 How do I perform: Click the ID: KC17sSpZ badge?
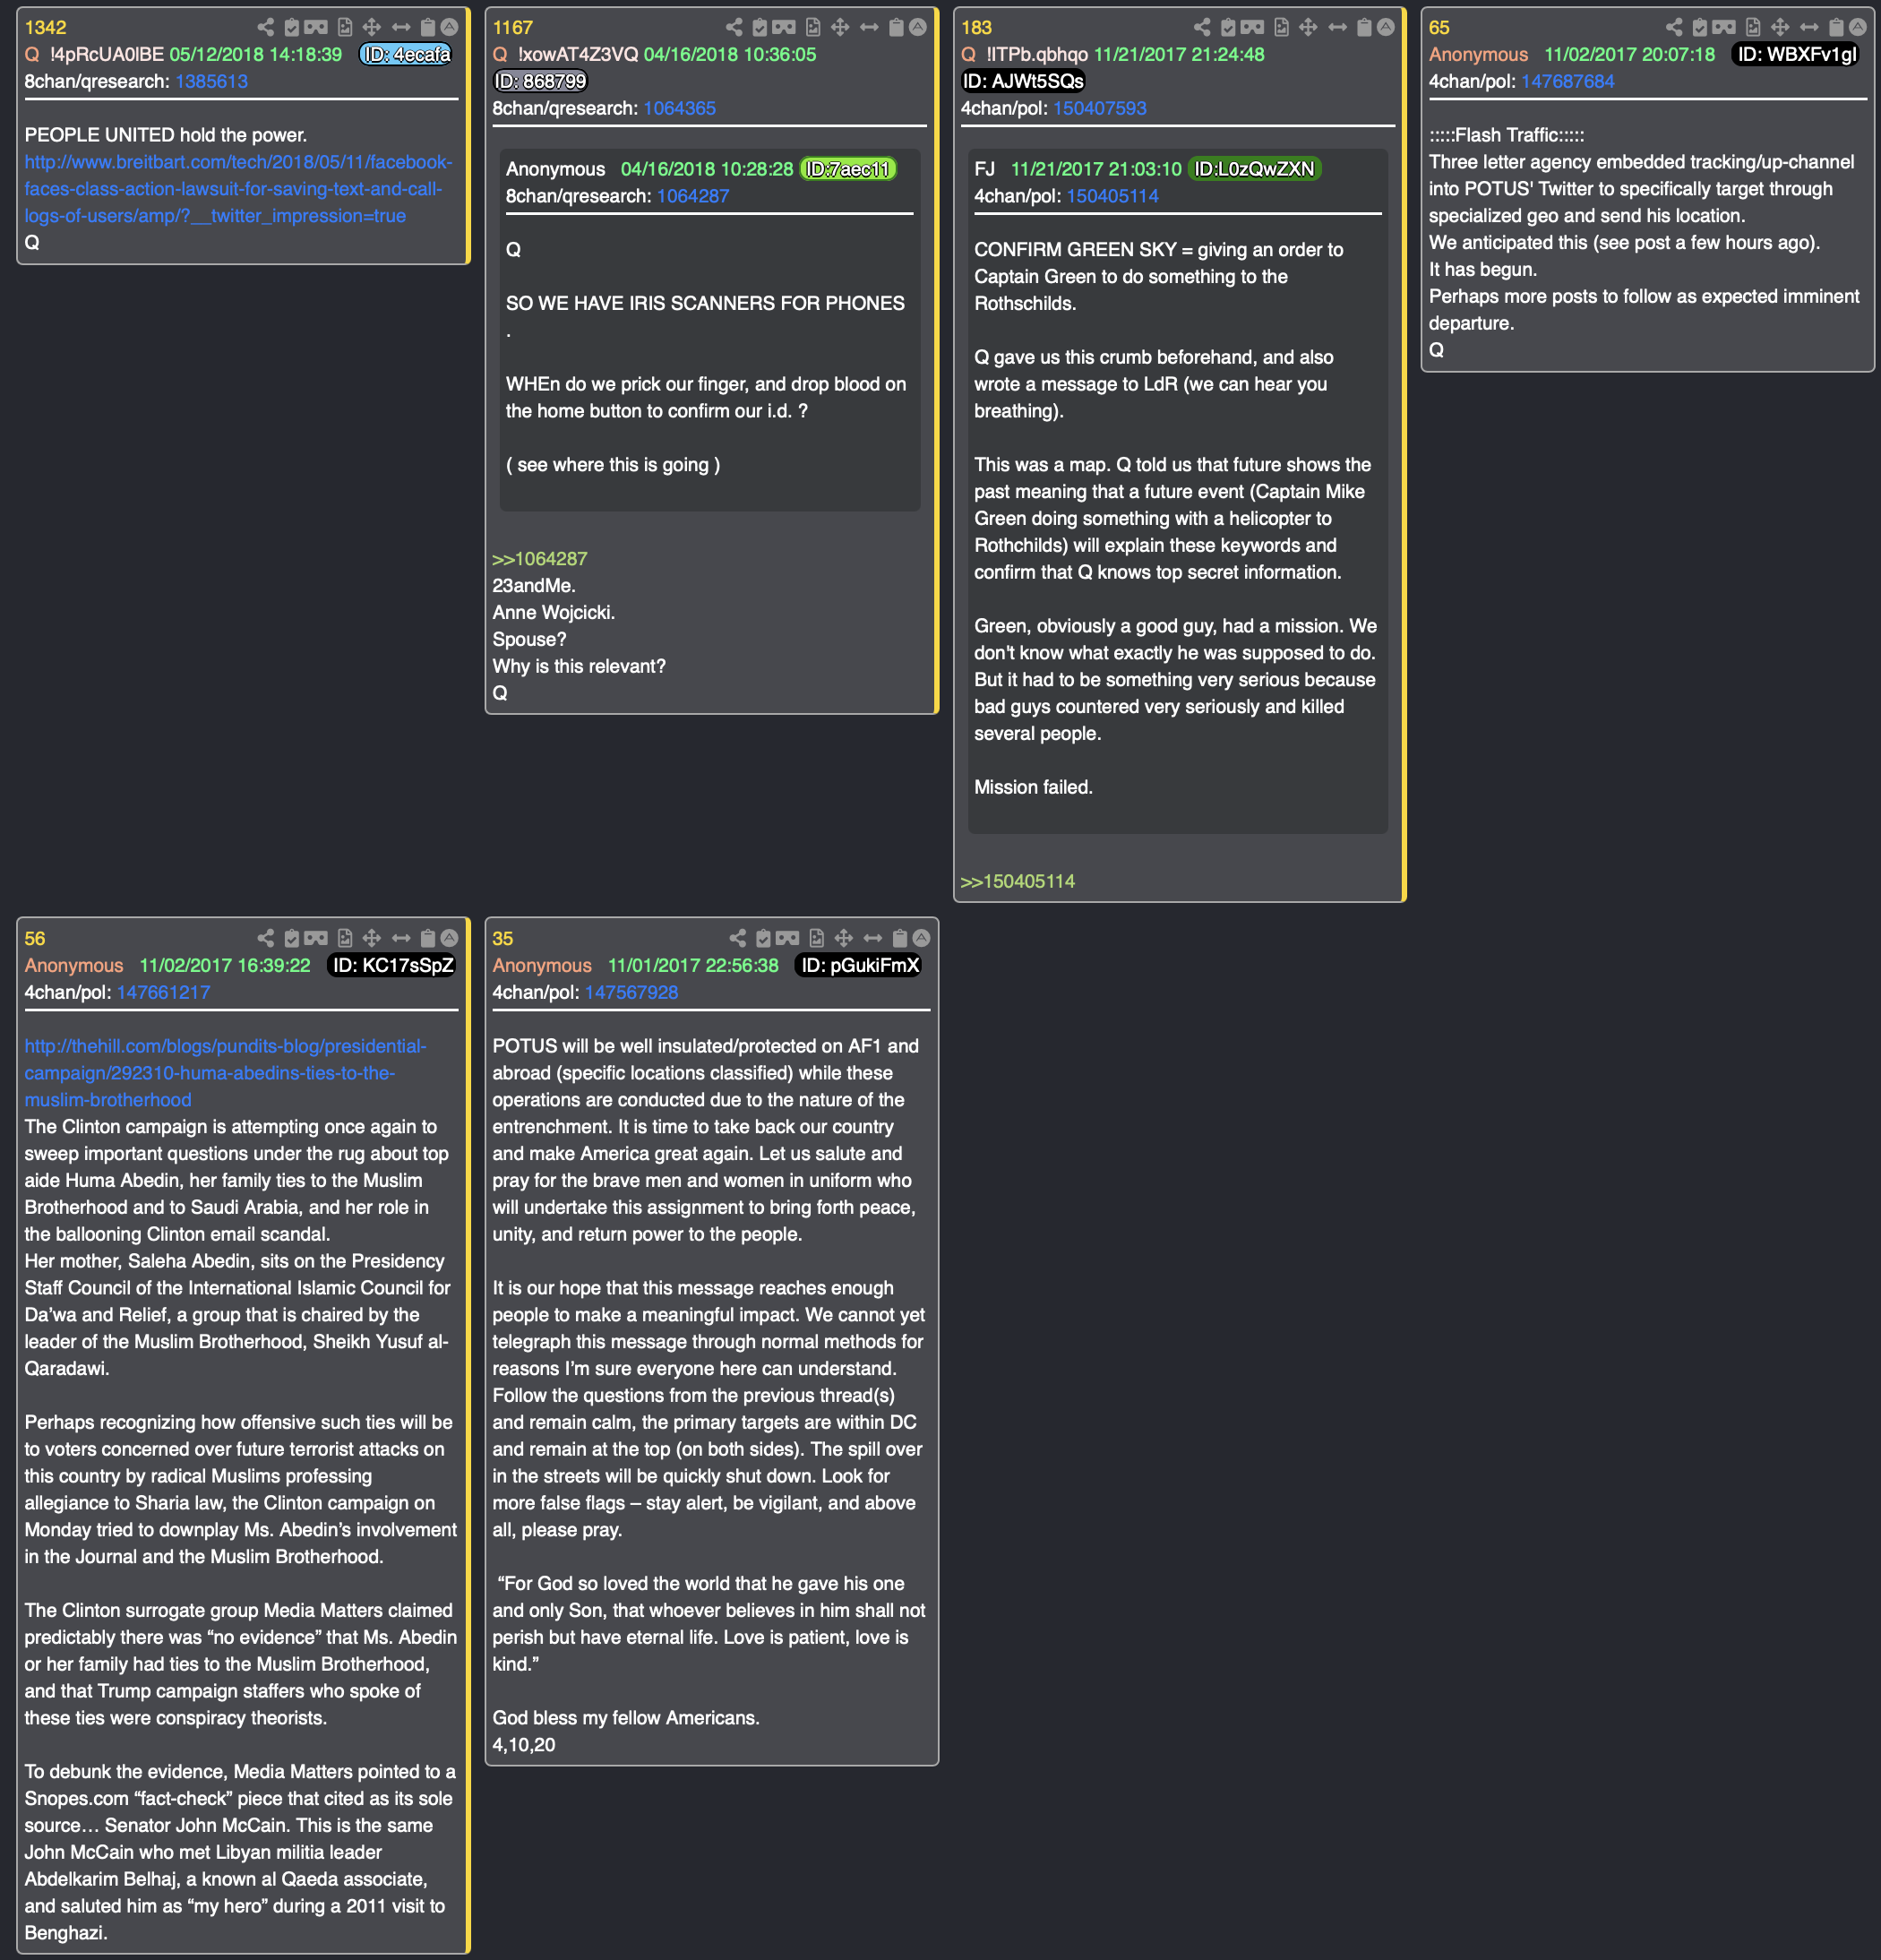pos(393,966)
